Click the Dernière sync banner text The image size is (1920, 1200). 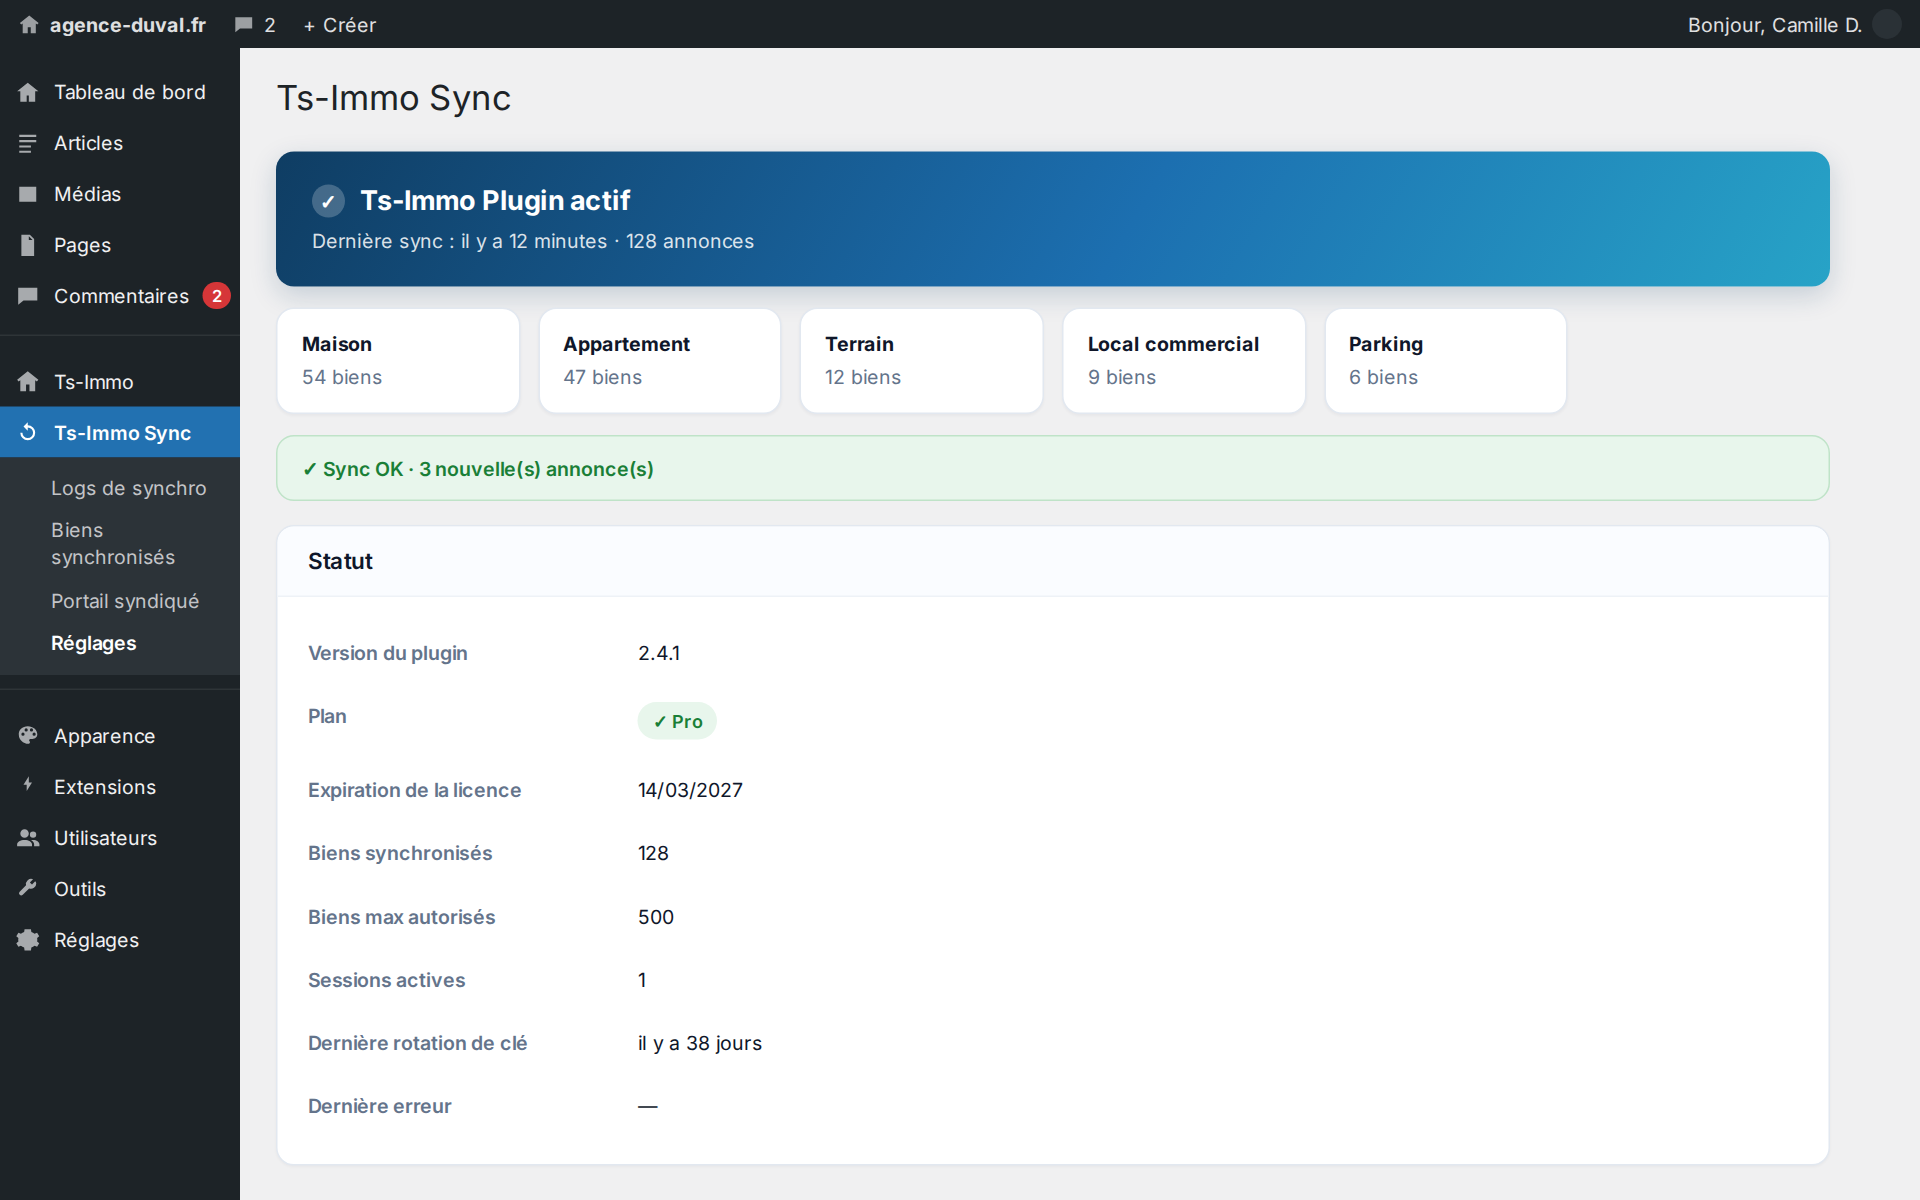click(x=533, y=241)
